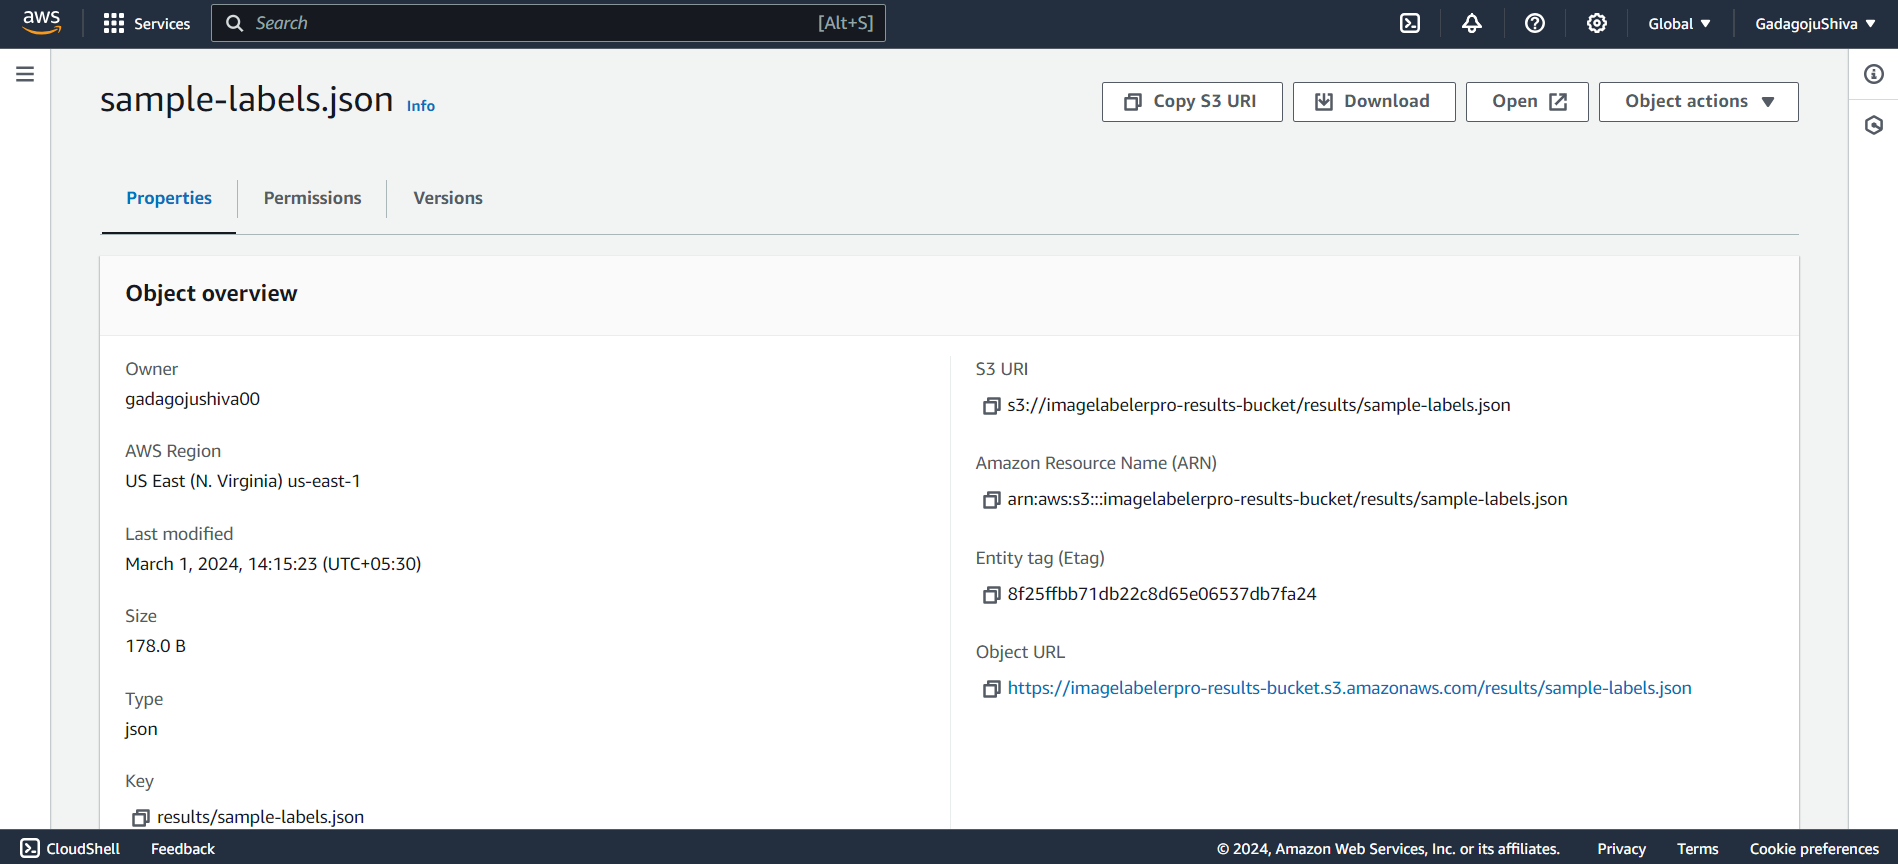
Task: Copy the ARN with its copy icon
Action: pyautogui.click(x=991, y=500)
